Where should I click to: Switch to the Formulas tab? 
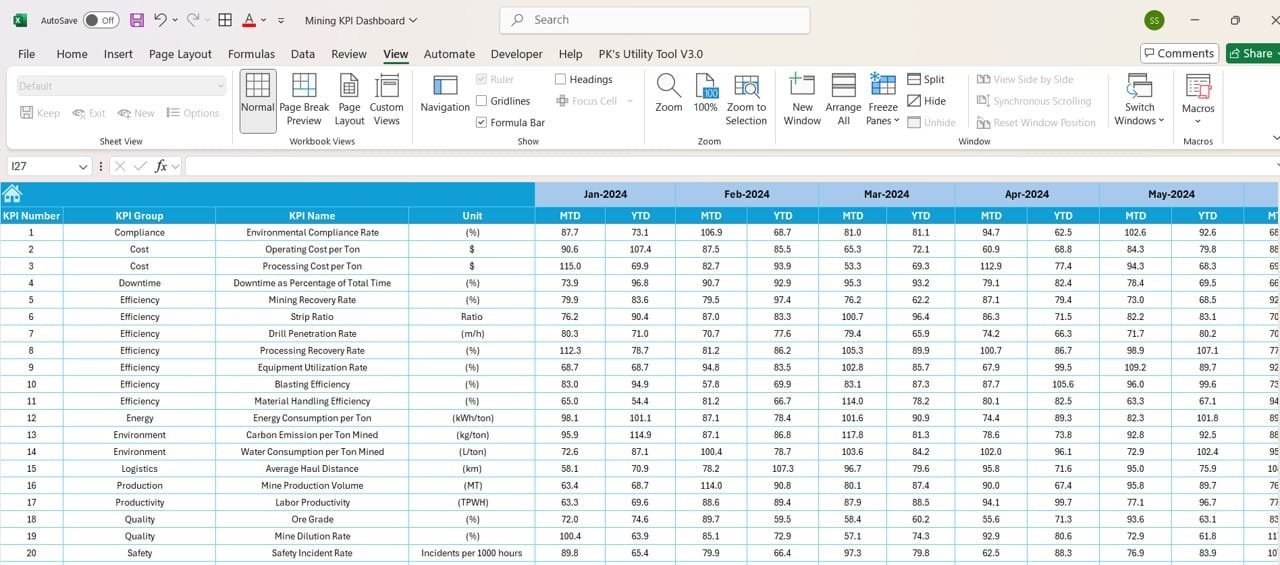pos(251,54)
